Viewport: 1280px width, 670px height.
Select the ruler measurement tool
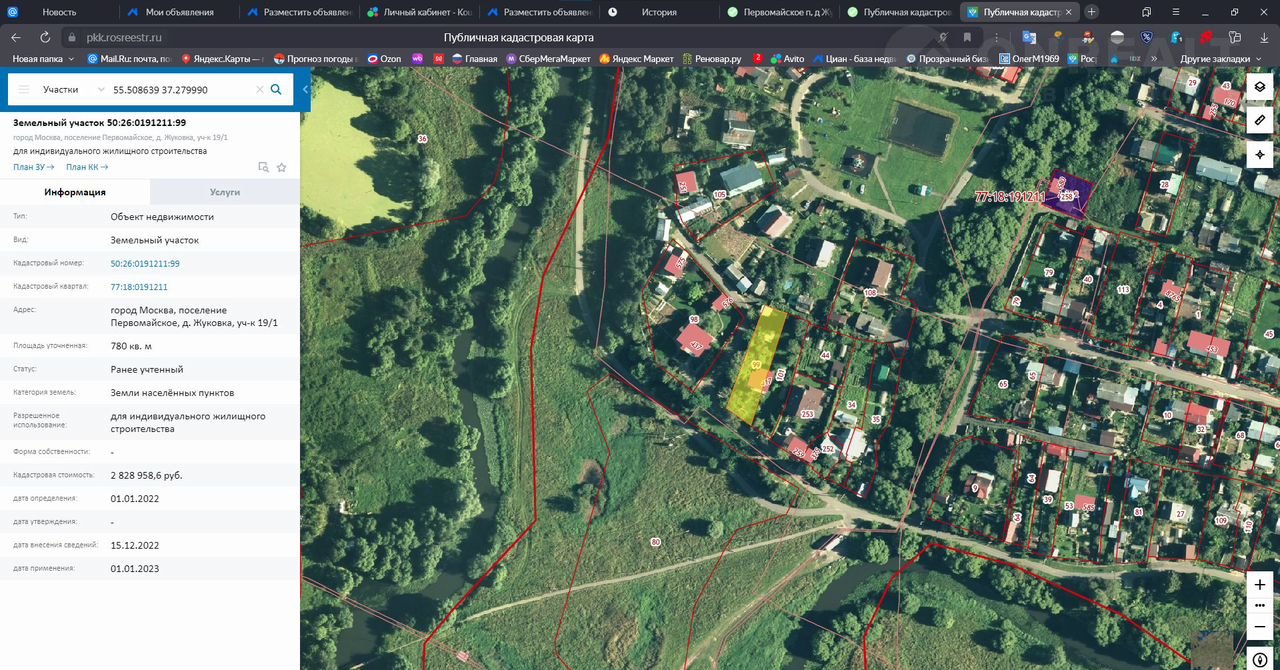[1260, 121]
